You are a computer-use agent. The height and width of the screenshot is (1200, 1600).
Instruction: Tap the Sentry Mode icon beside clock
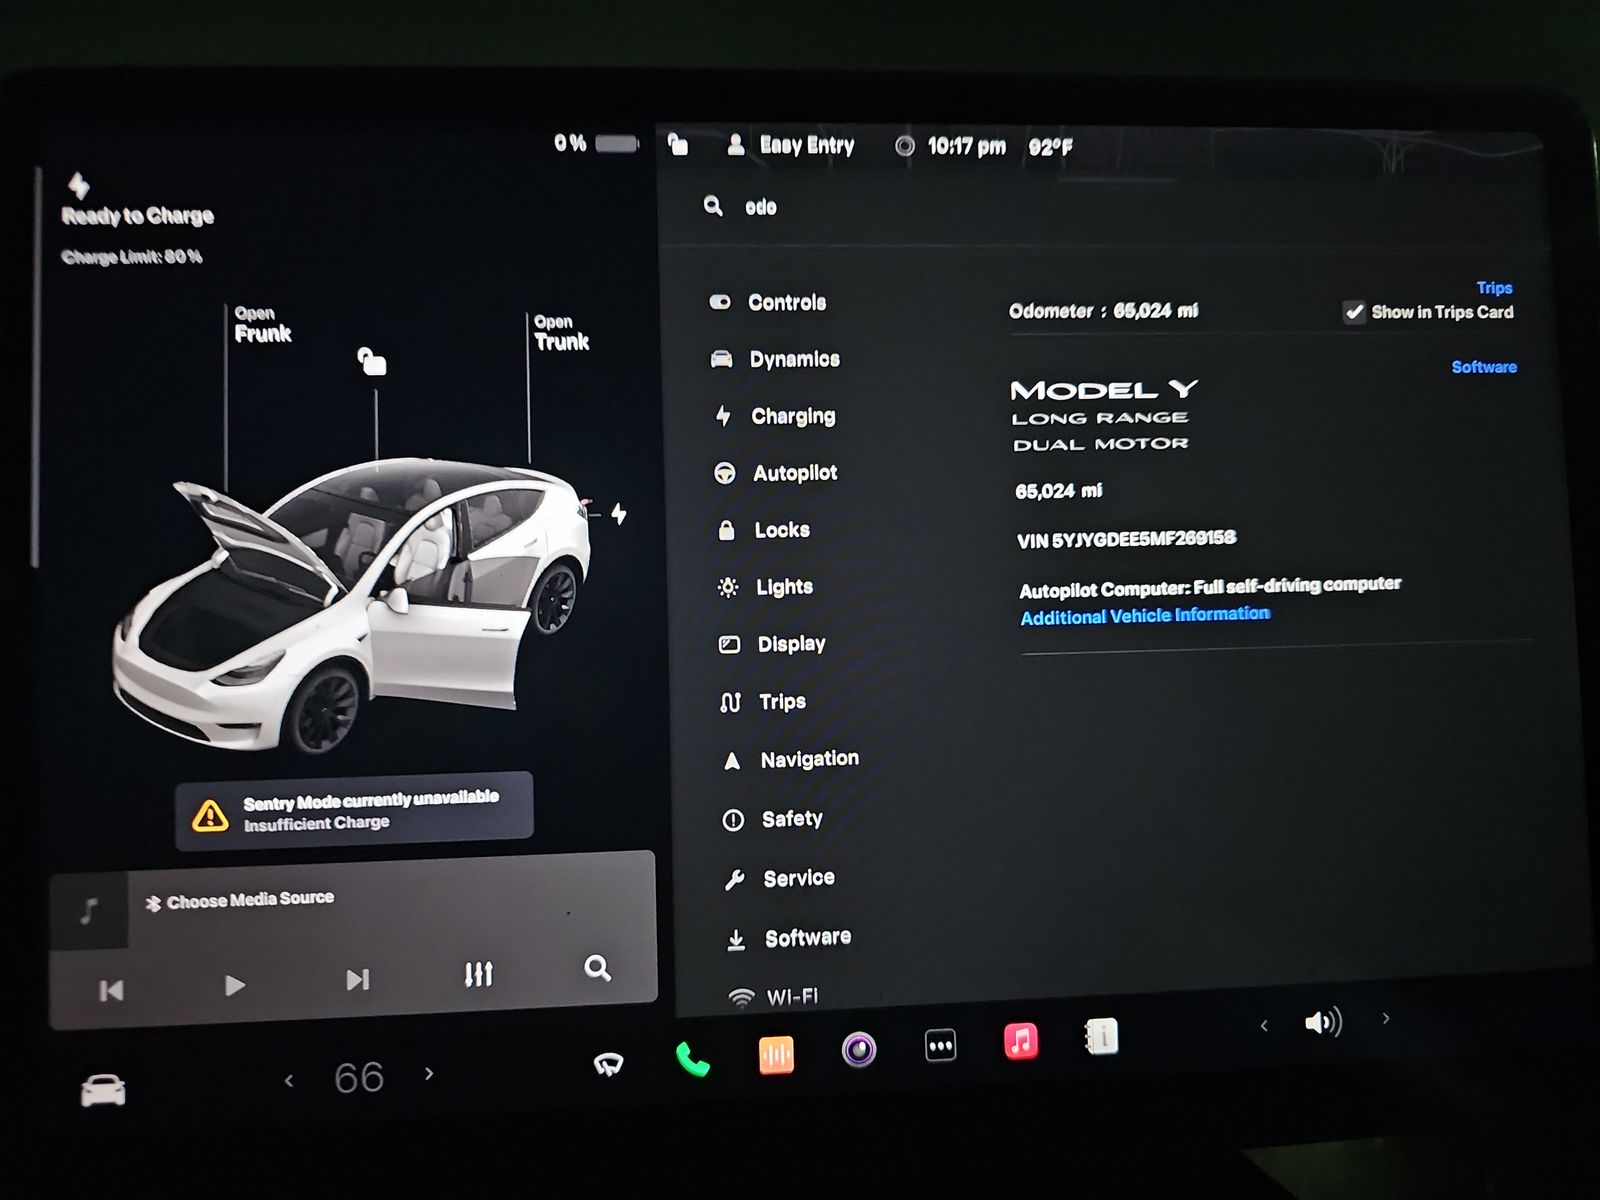(905, 146)
